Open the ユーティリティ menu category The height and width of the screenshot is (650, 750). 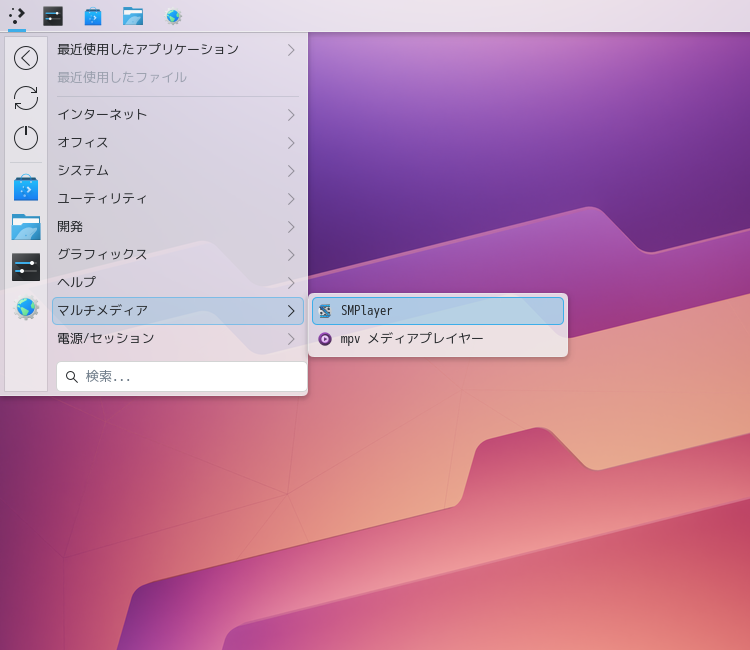click(178, 199)
